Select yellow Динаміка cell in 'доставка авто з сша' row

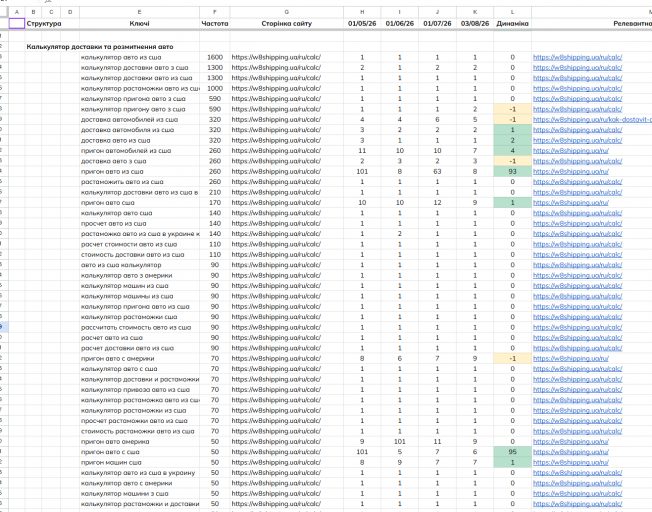tap(512, 161)
